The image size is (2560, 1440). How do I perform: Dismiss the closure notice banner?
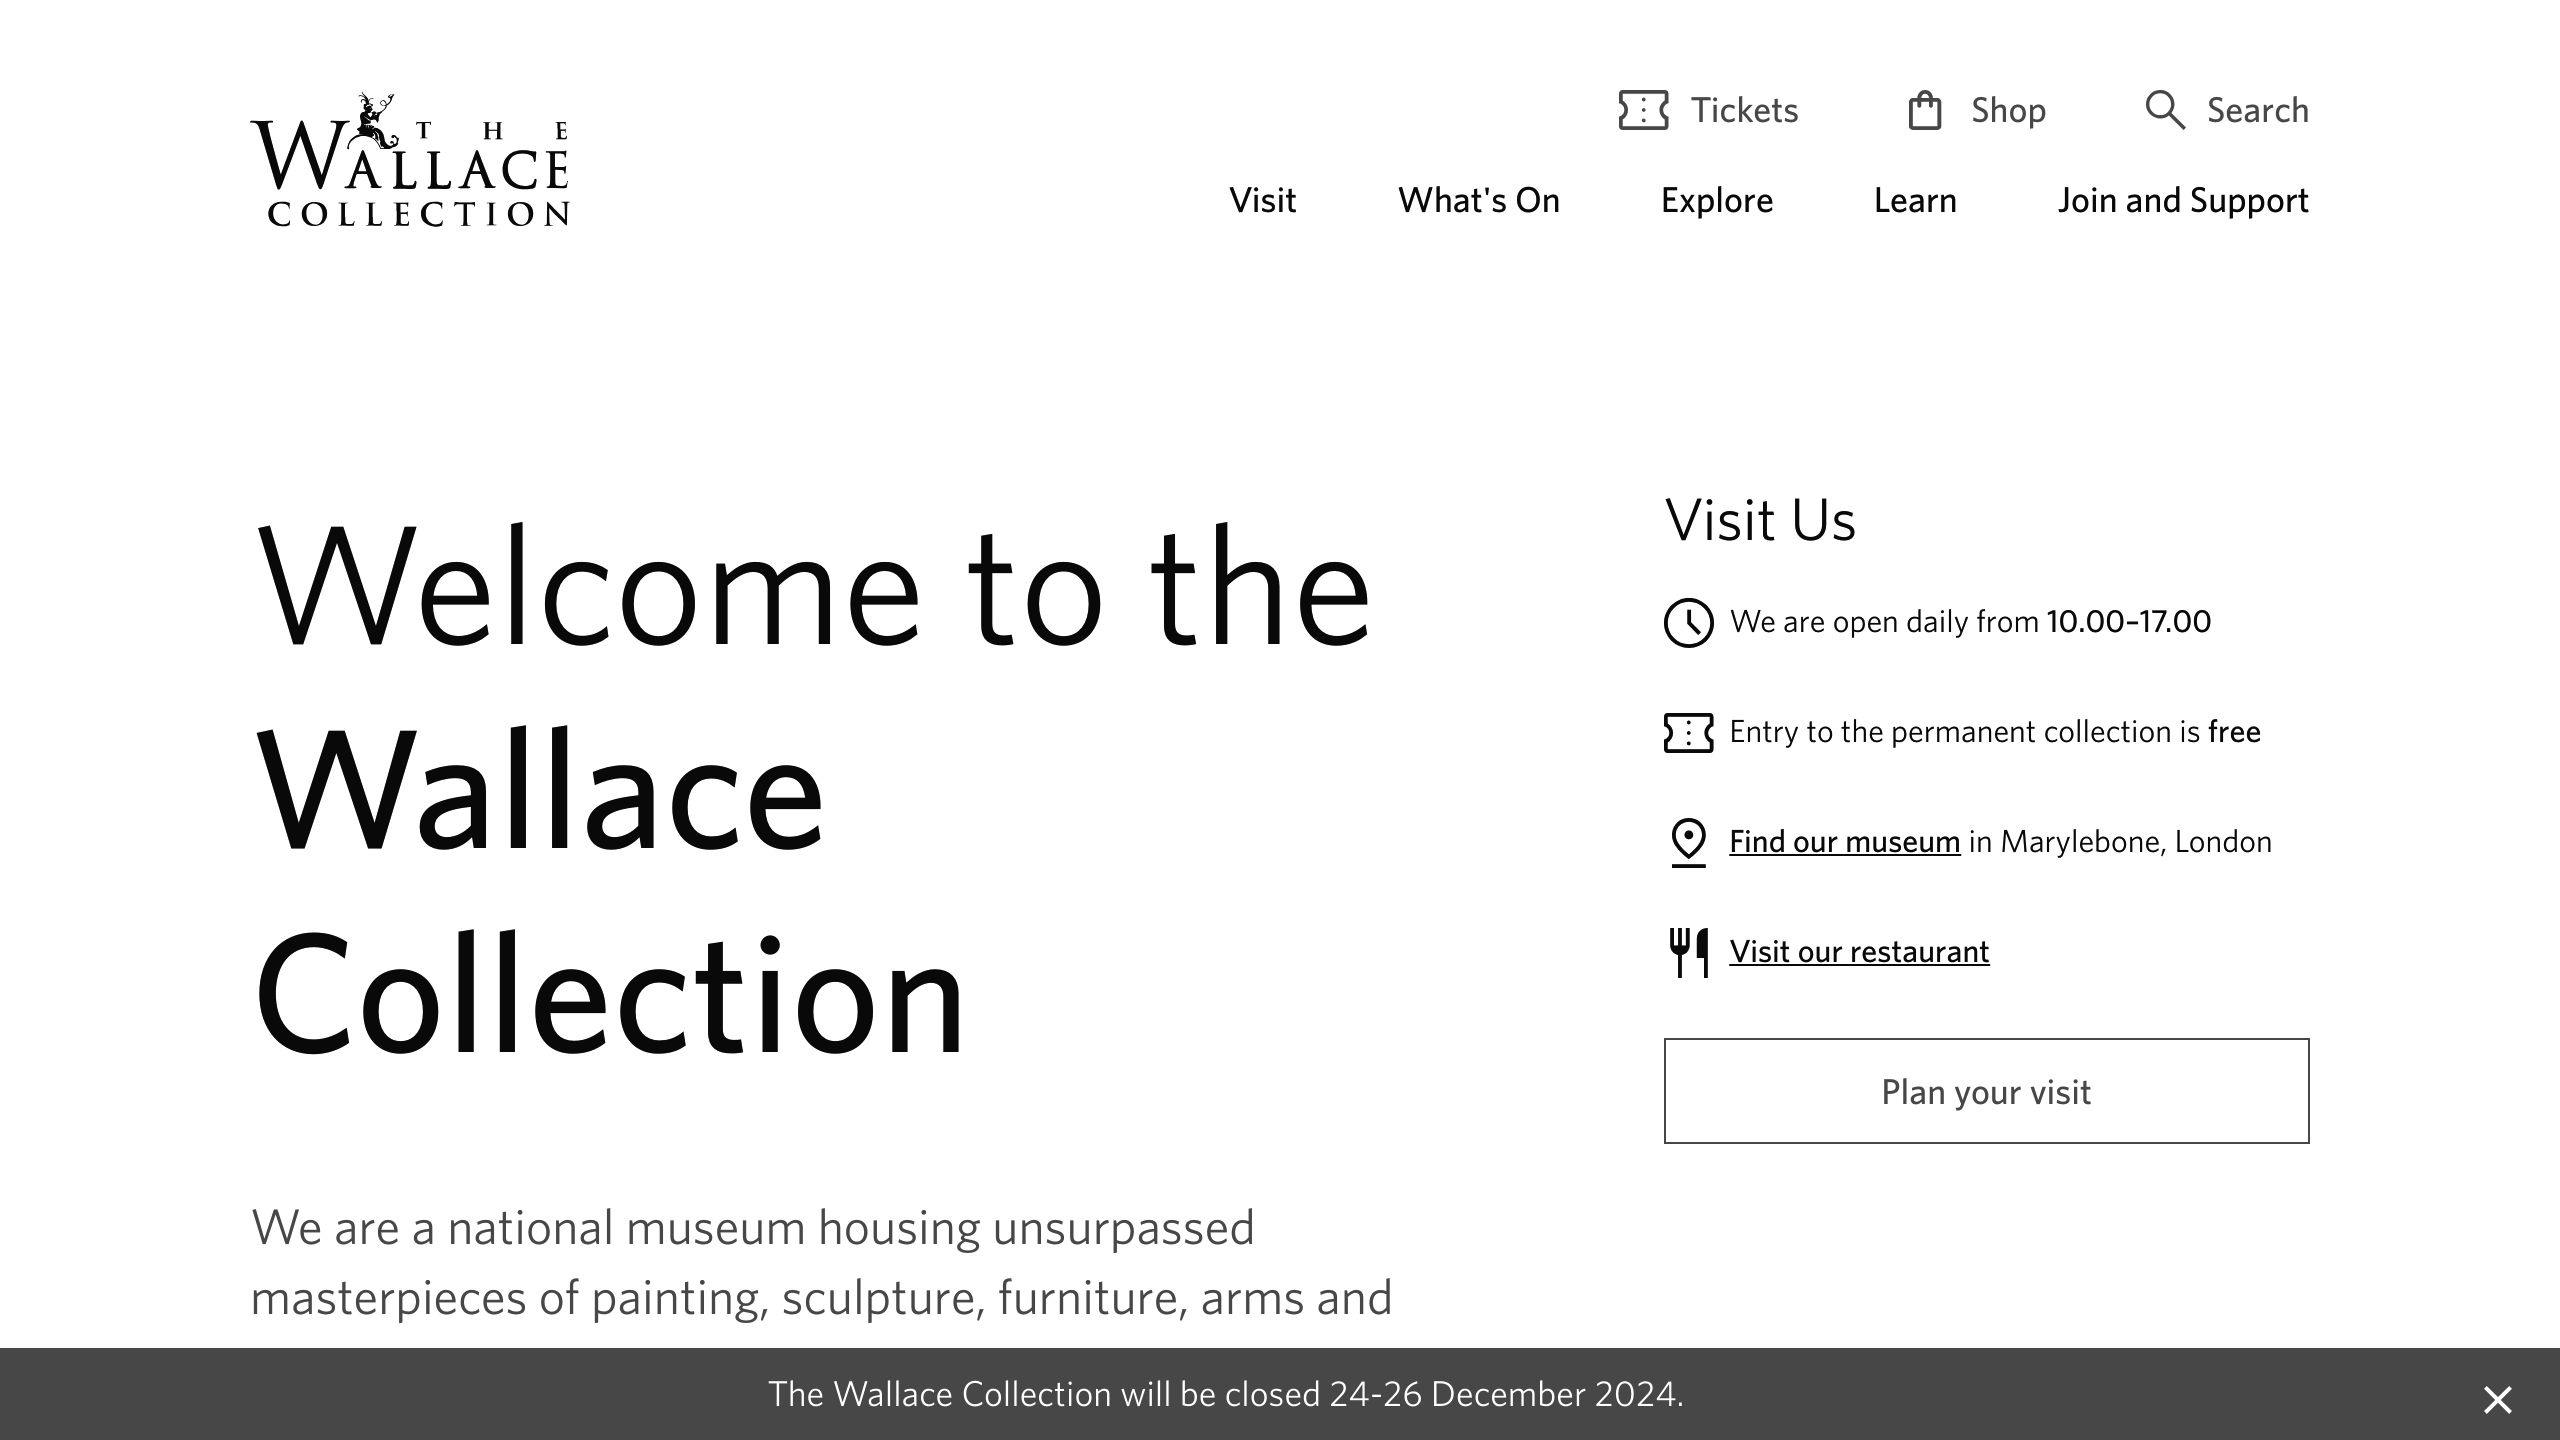(x=2497, y=1400)
